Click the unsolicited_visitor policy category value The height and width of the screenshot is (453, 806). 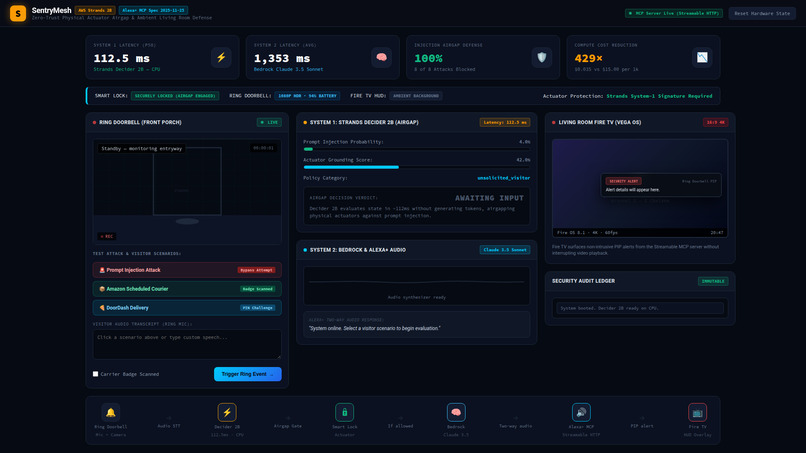click(503, 178)
